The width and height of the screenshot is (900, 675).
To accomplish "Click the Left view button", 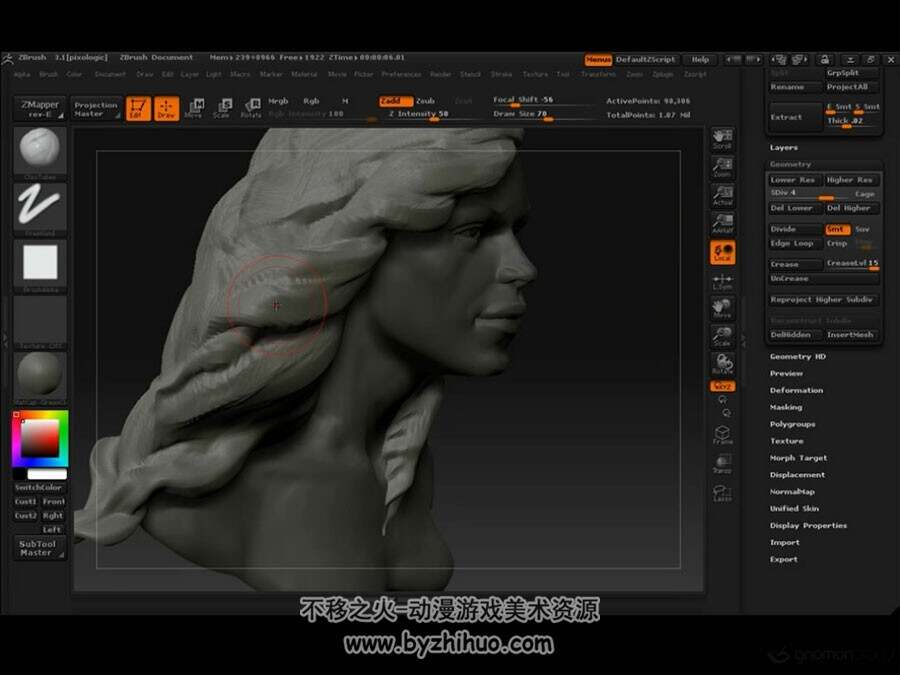I will point(52,530).
